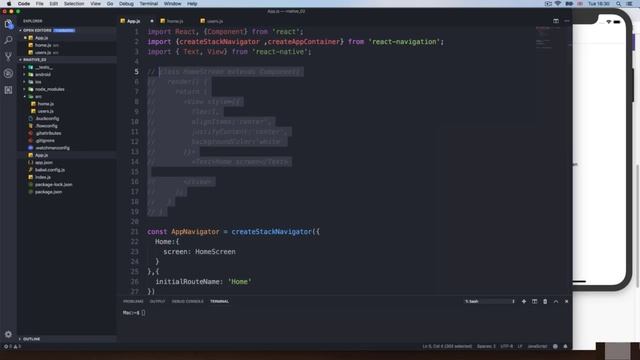Expand the node_modules folder

49,89
